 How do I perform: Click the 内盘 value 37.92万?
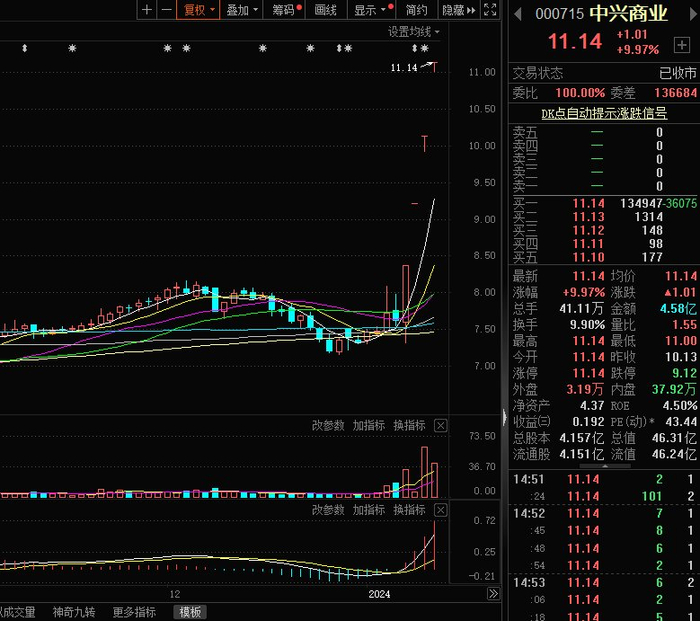[x=674, y=389]
